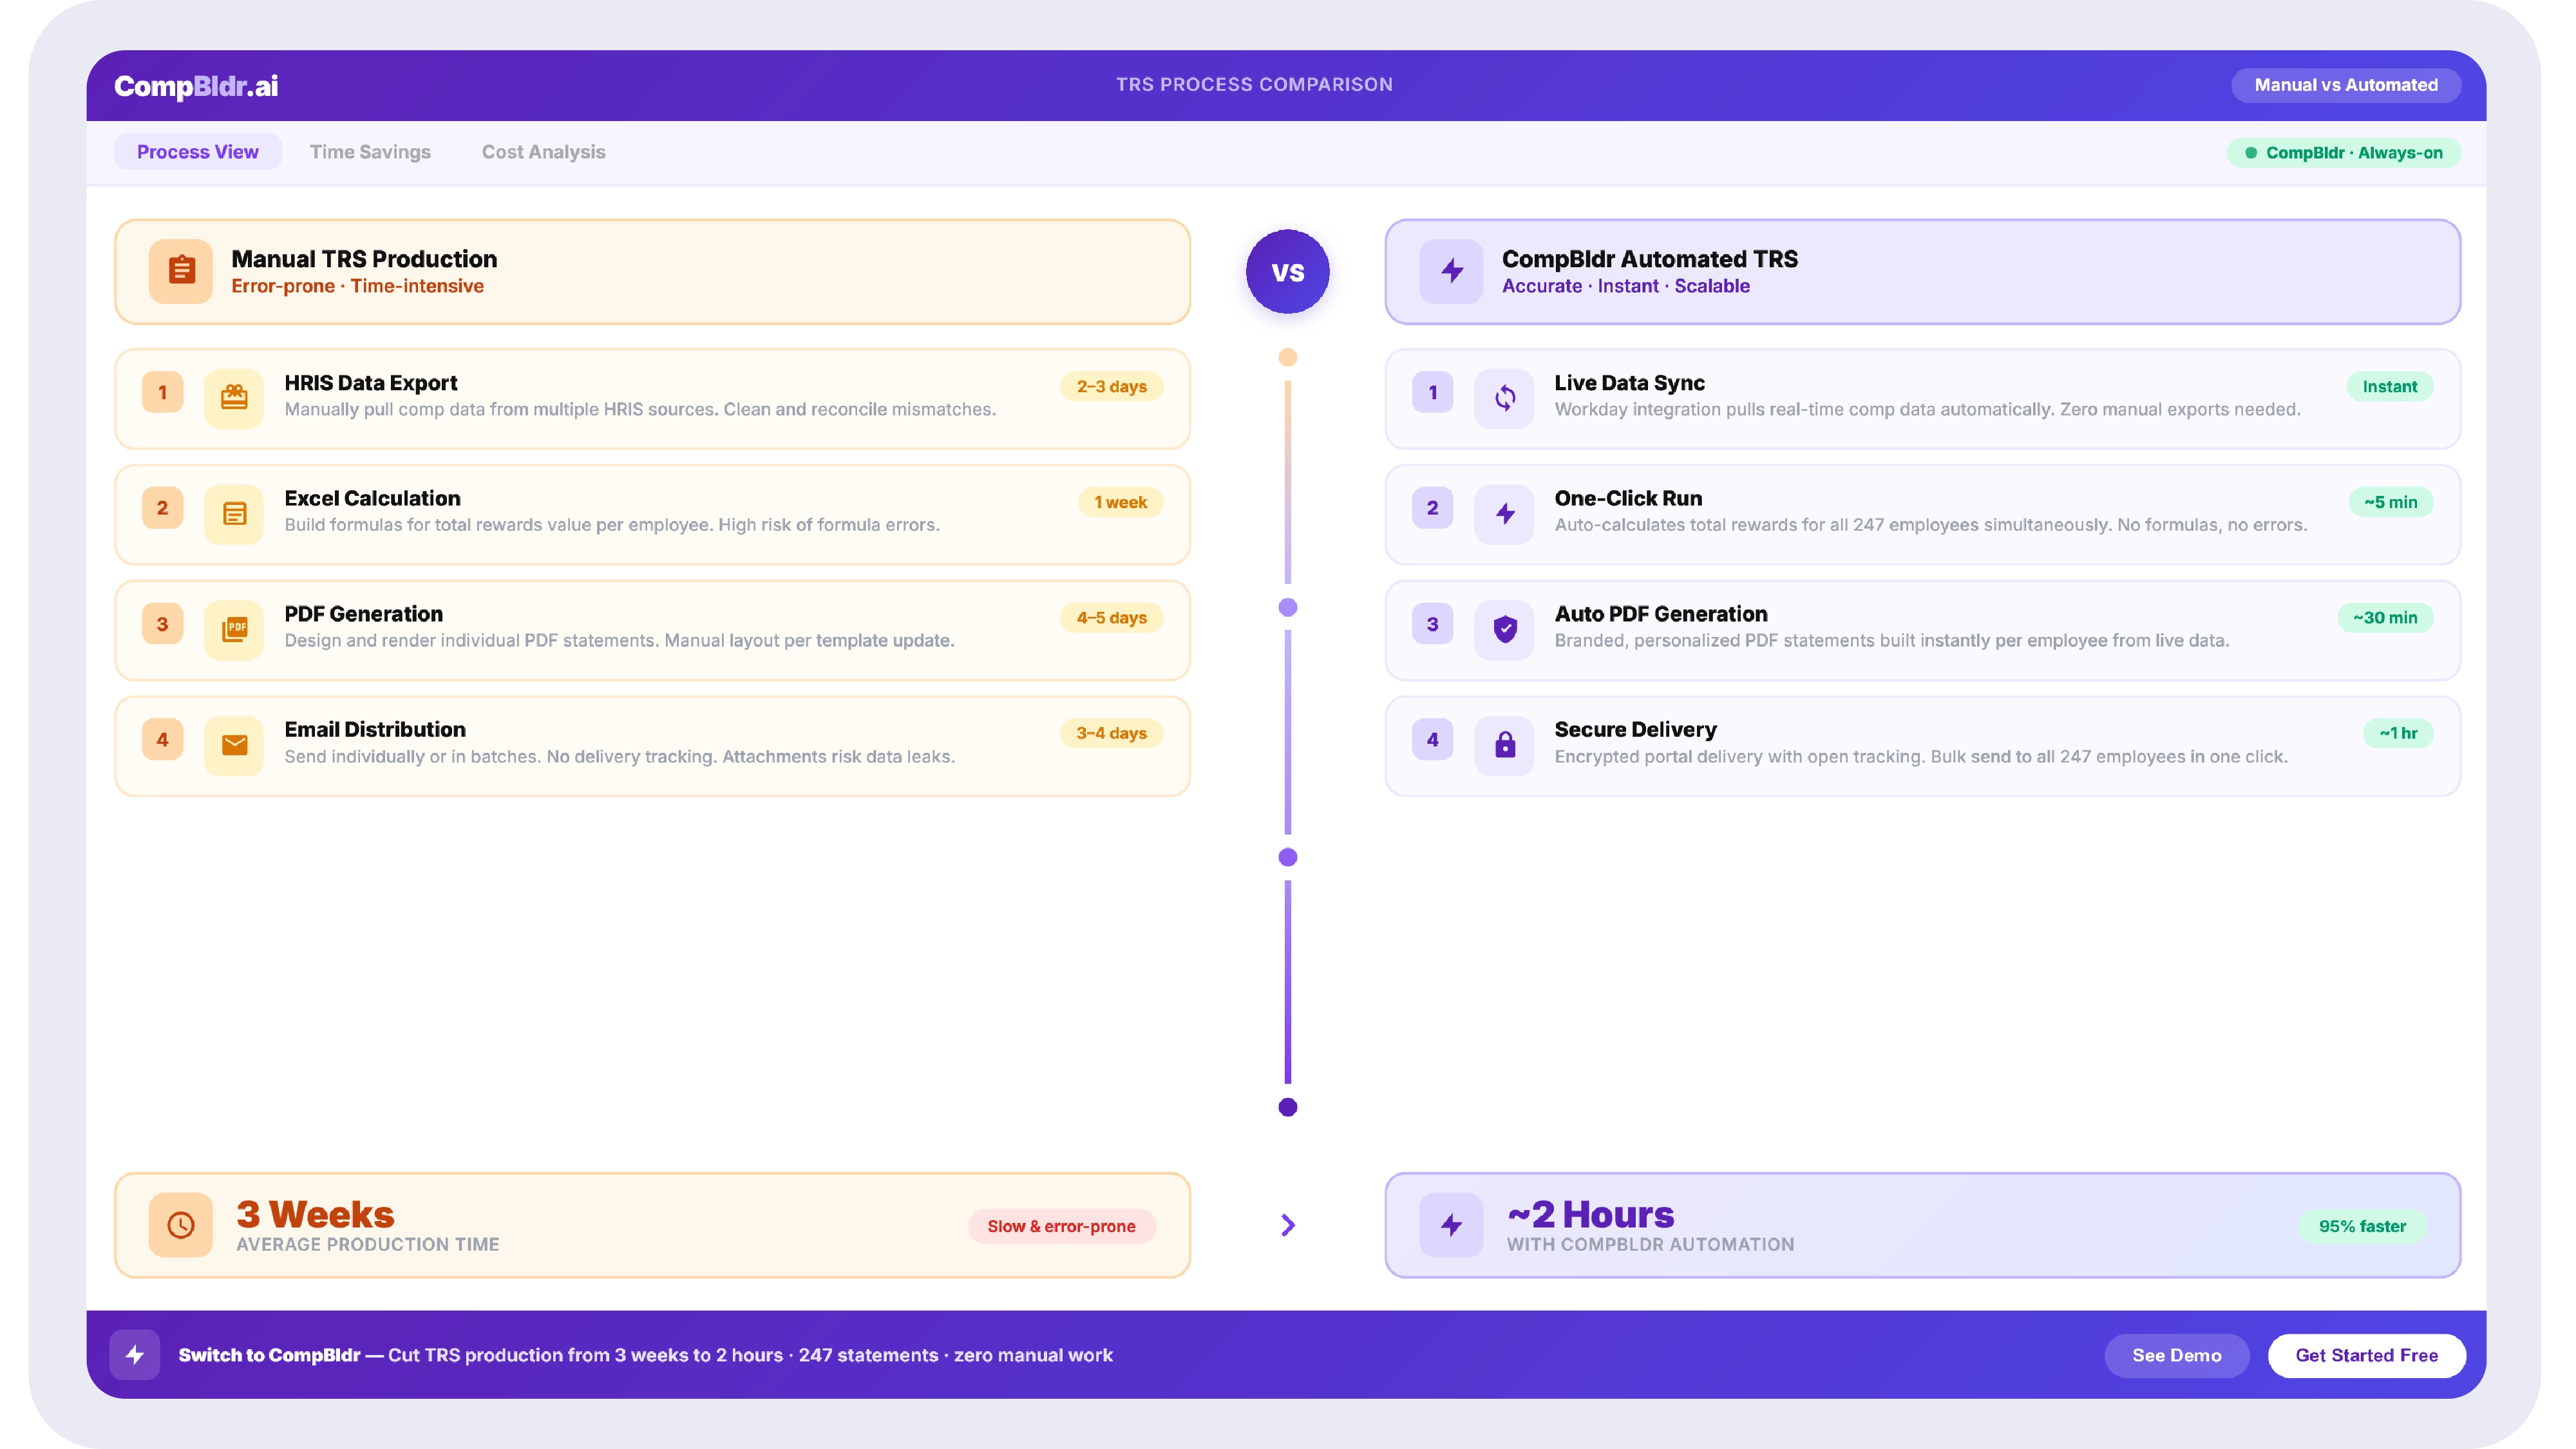
Task: Click the bolt icon in the bottom banner
Action: [135, 1355]
